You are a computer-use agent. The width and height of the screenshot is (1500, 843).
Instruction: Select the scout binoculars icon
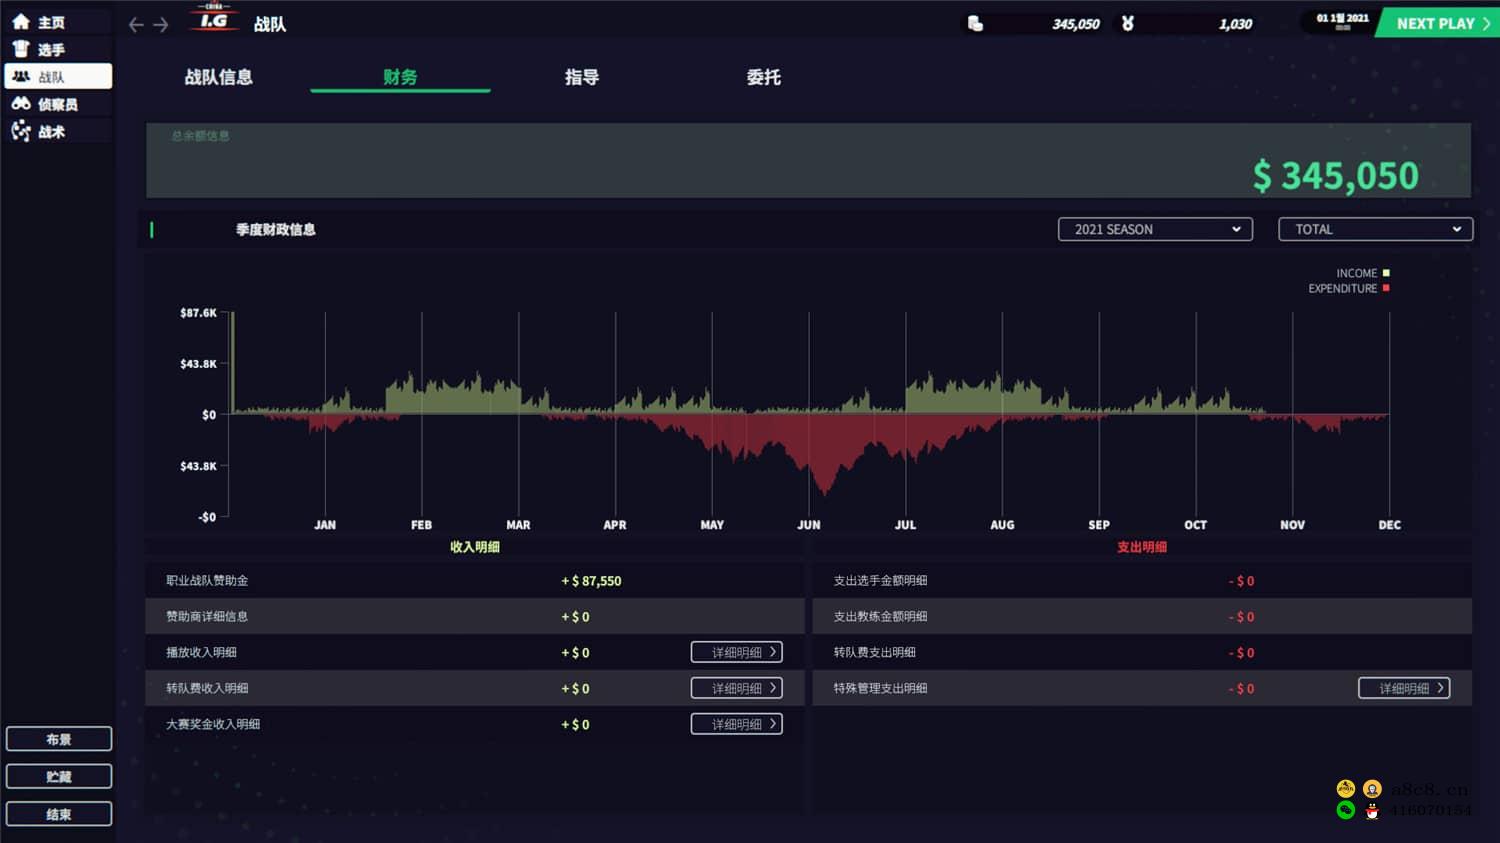[21, 104]
